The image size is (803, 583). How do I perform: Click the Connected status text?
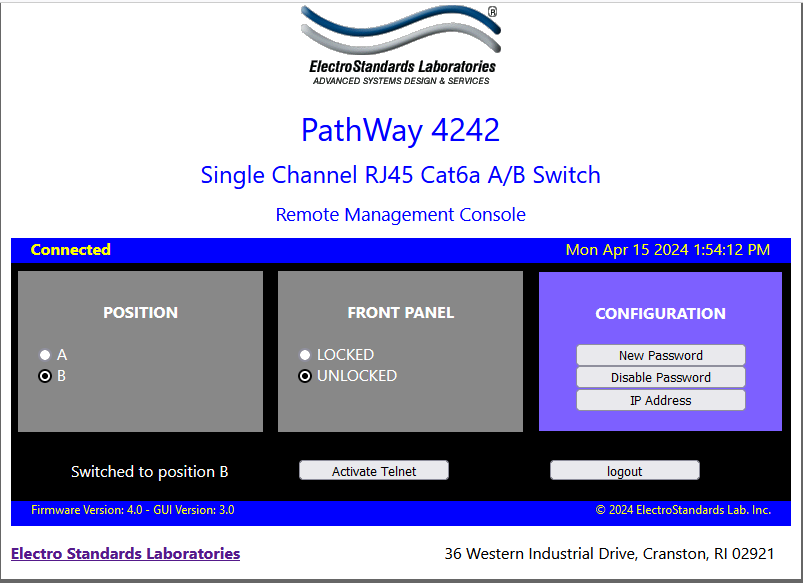point(71,249)
